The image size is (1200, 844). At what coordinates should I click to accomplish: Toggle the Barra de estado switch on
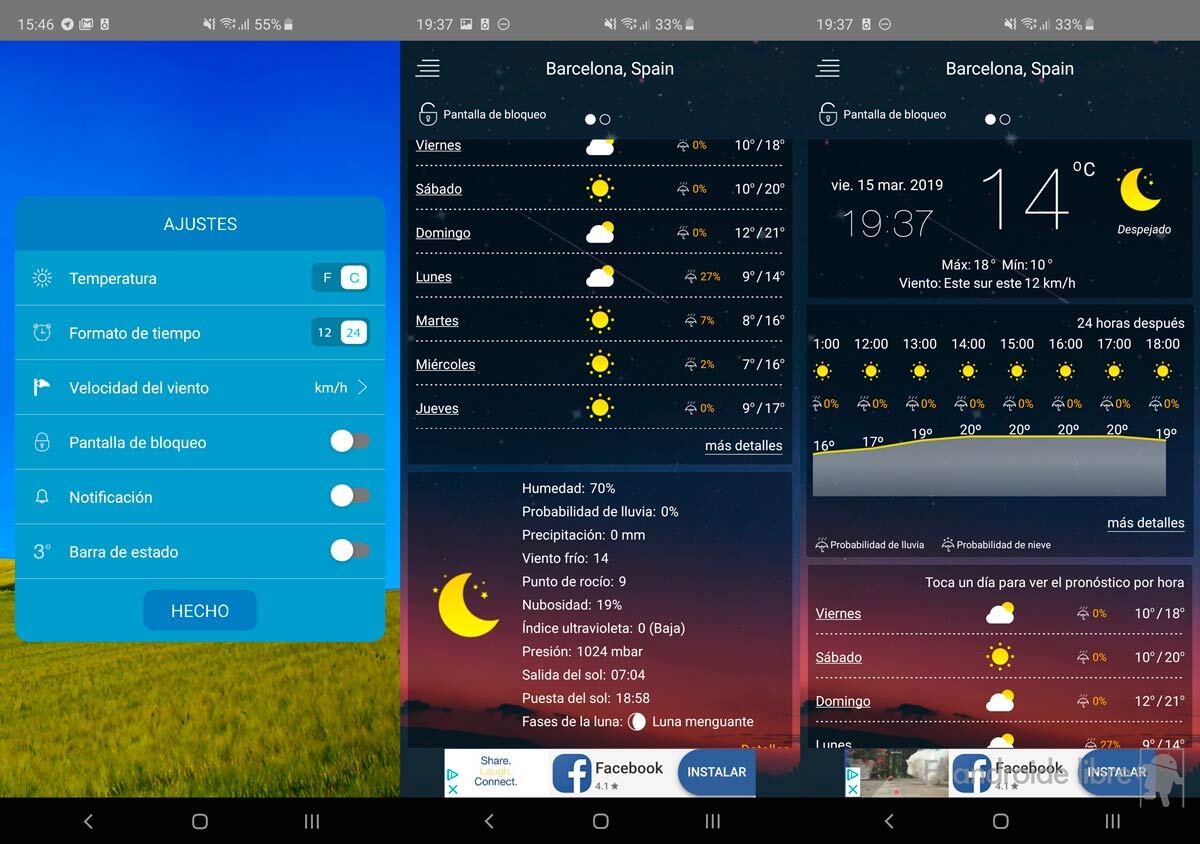(x=350, y=551)
